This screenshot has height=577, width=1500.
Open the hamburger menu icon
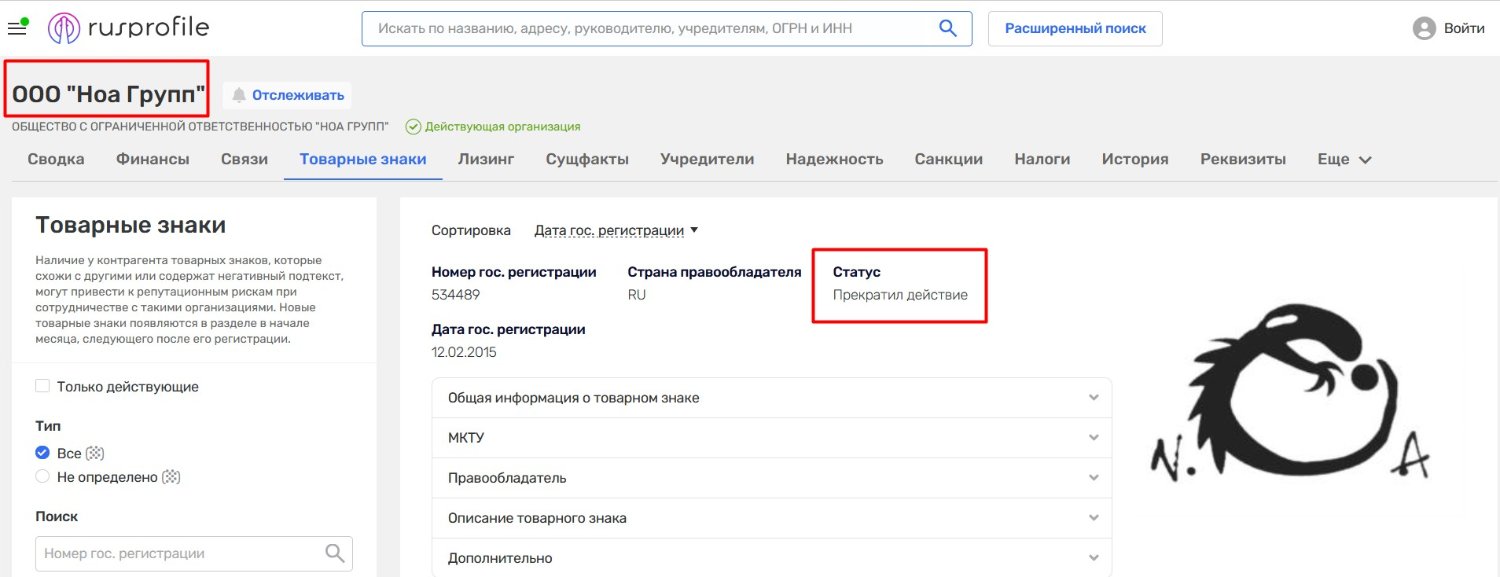click(17, 28)
